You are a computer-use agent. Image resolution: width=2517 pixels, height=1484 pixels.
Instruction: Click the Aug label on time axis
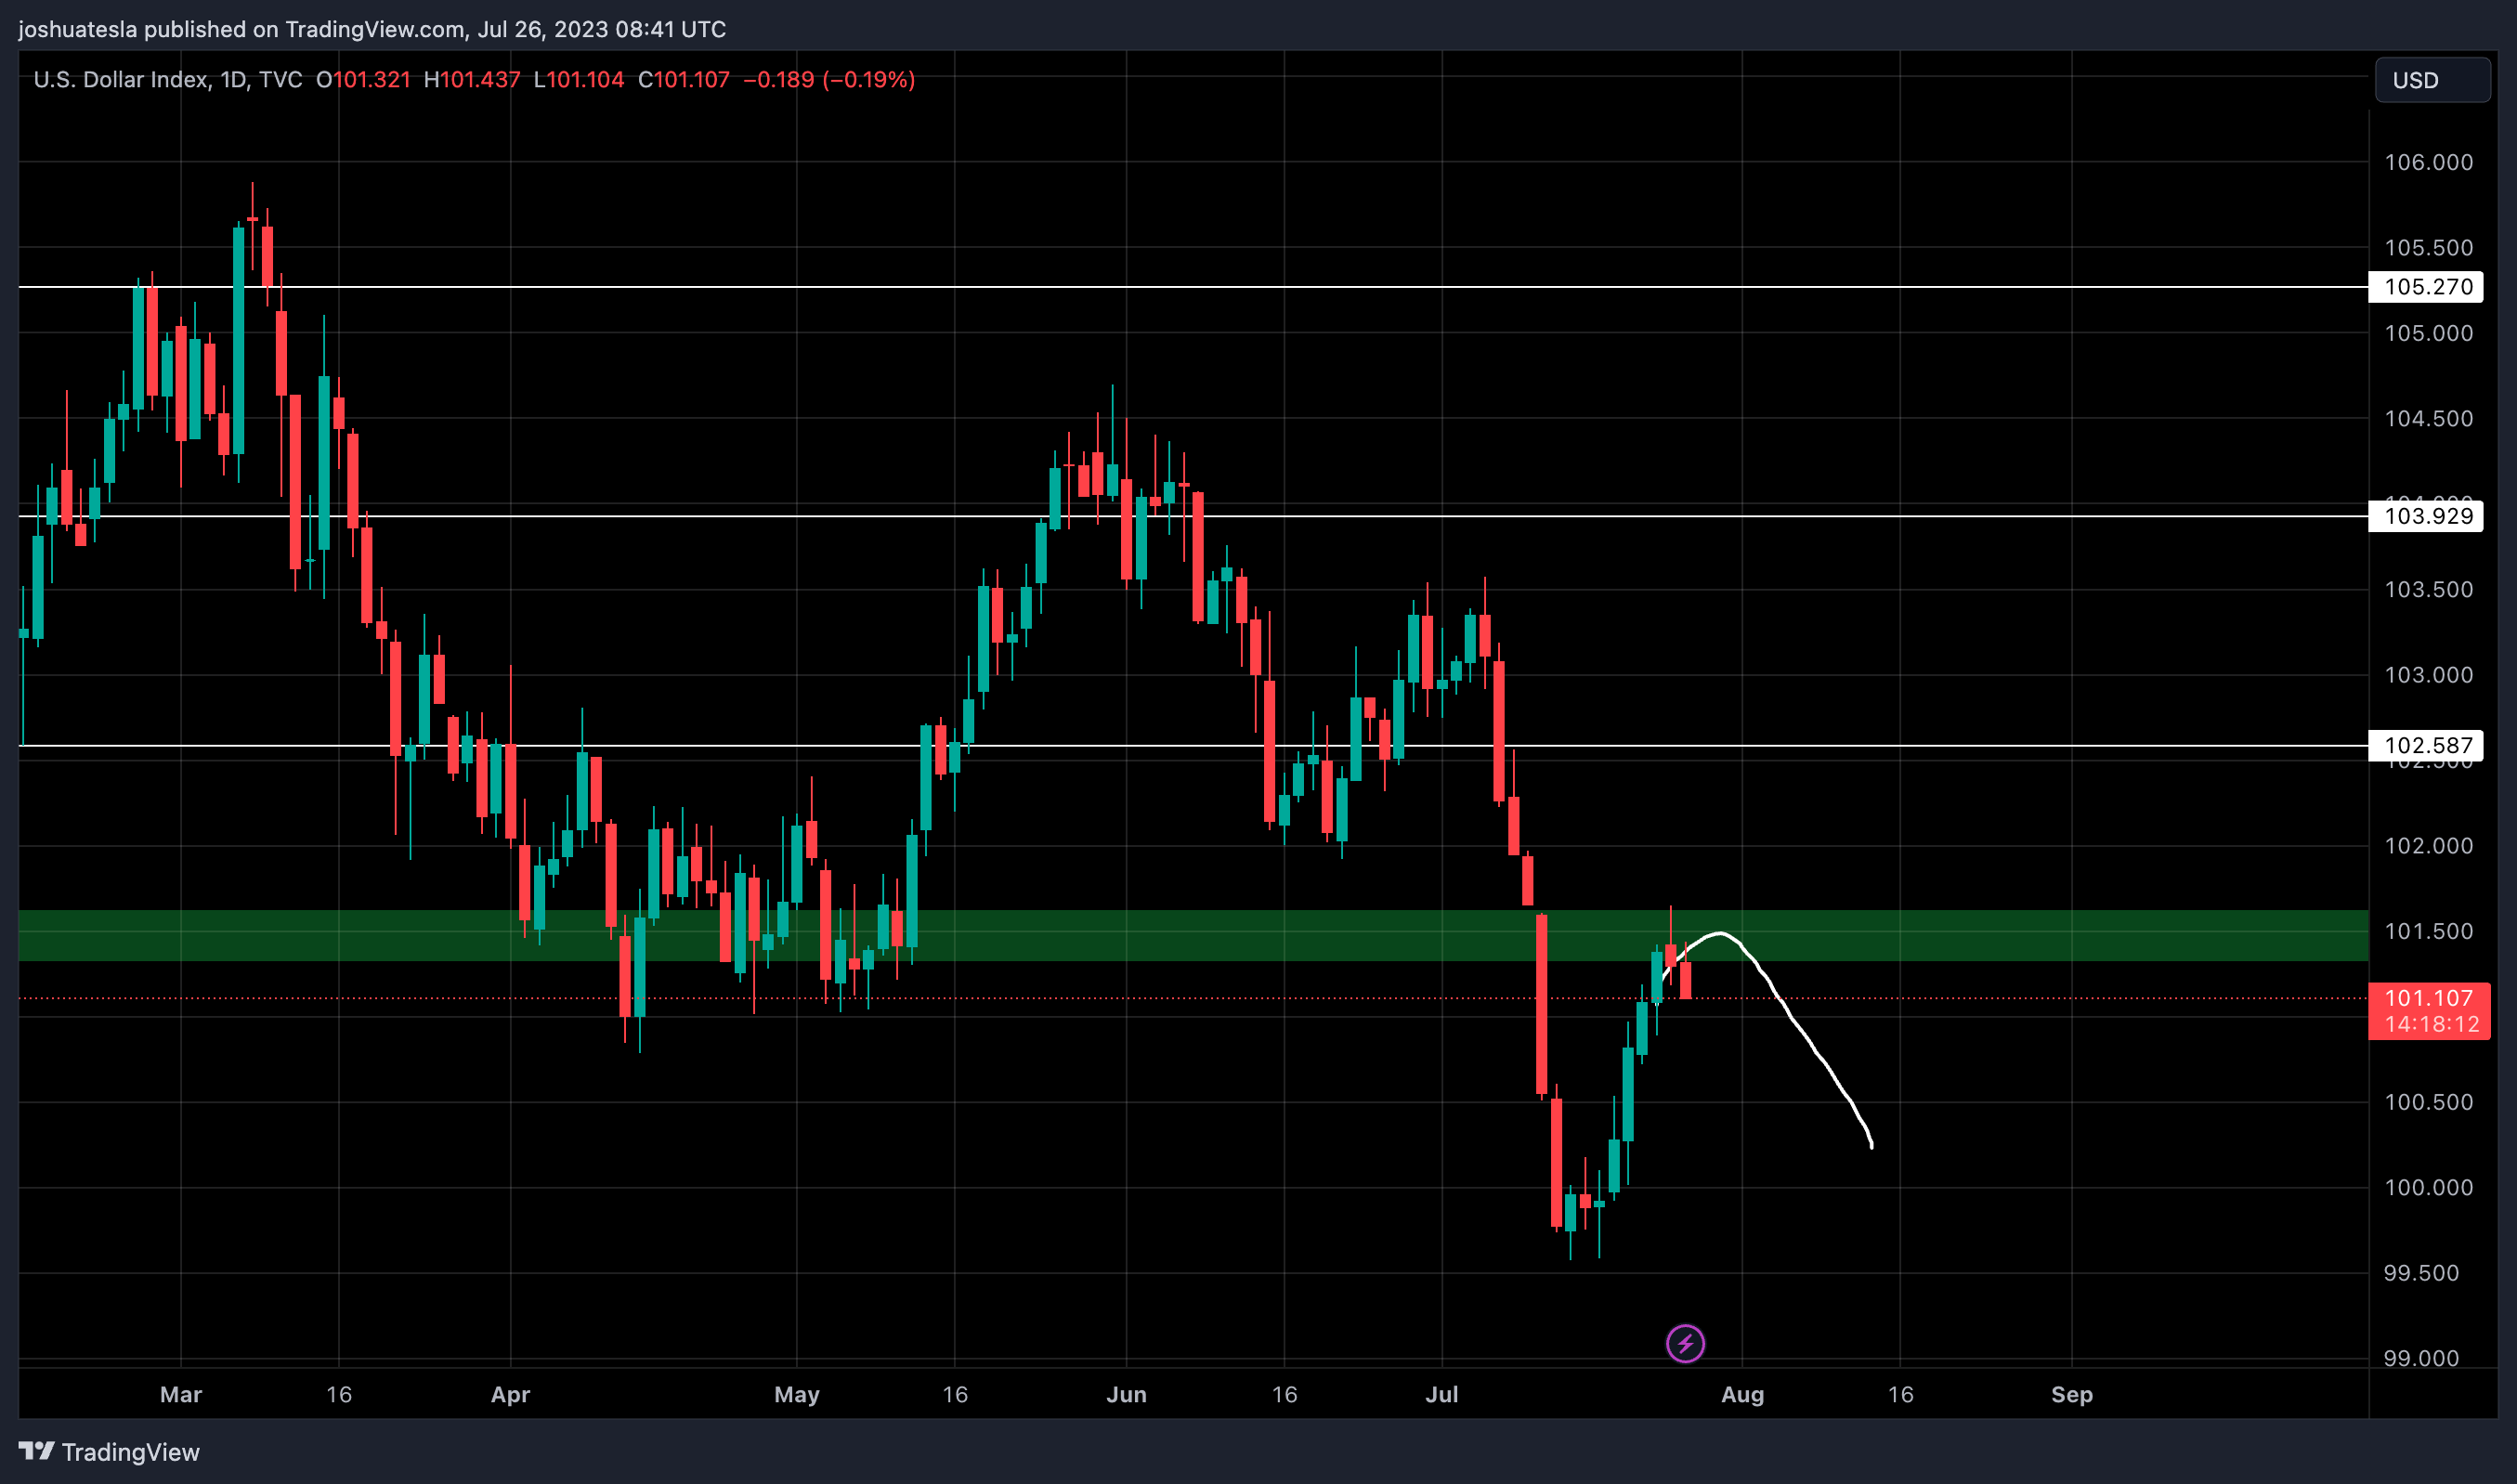[x=1742, y=1394]
